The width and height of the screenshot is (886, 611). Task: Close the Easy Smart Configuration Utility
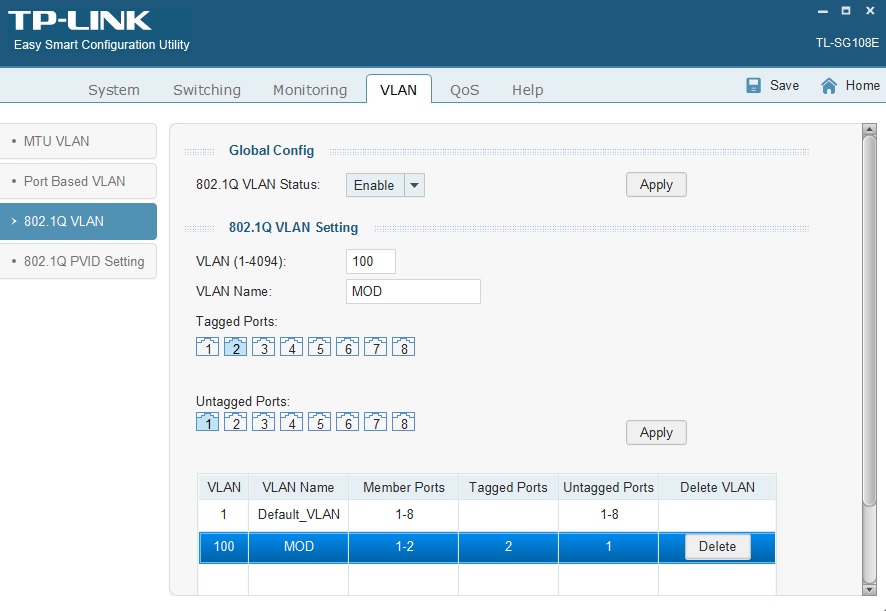click(870, 11)
